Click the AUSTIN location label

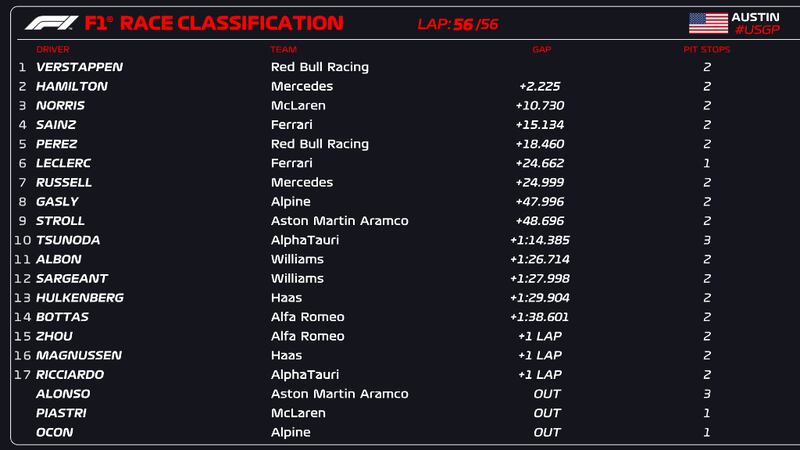(x=755, y=16)
